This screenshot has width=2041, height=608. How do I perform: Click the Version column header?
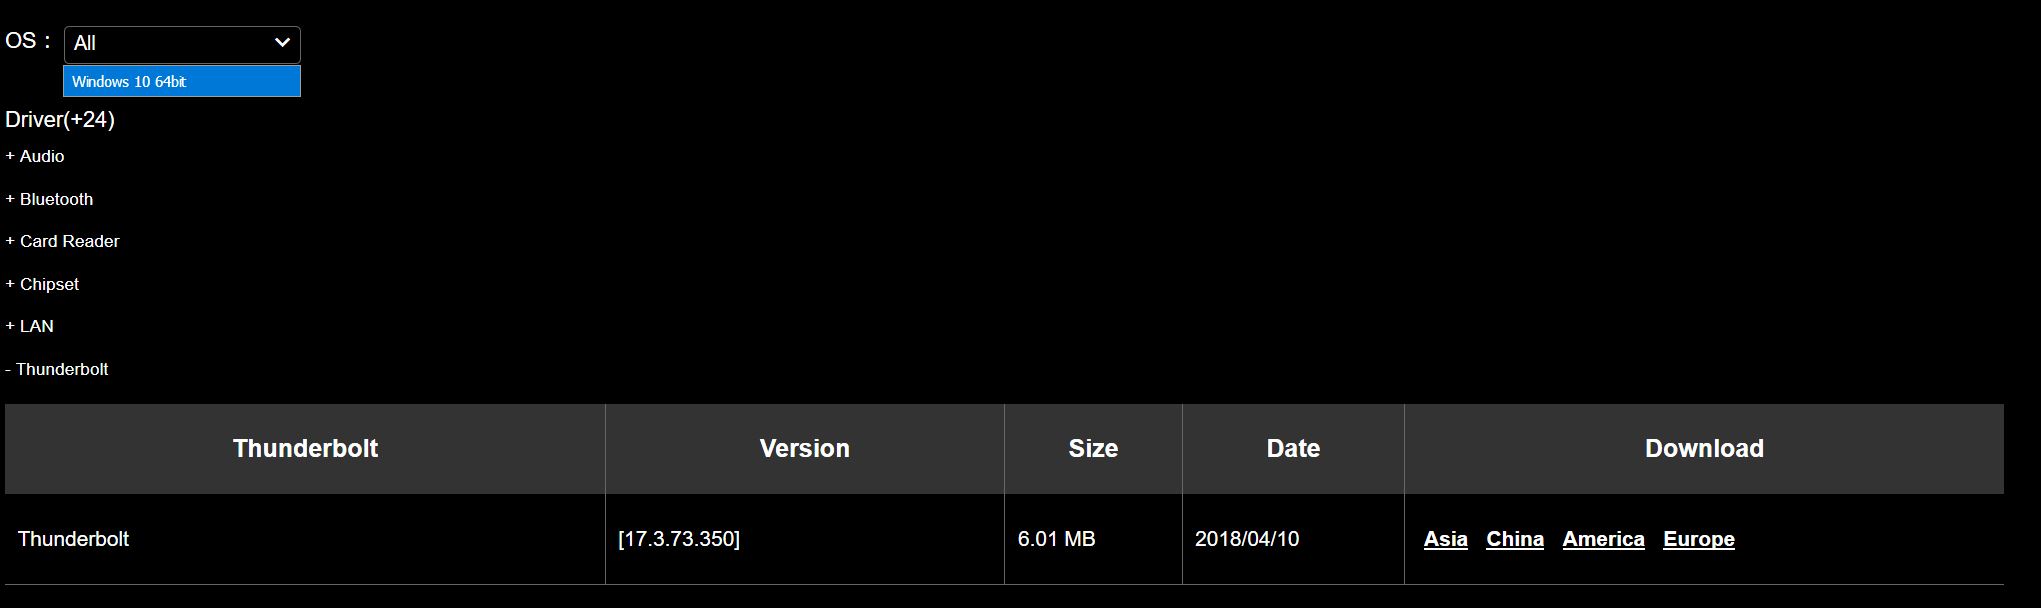804,448
